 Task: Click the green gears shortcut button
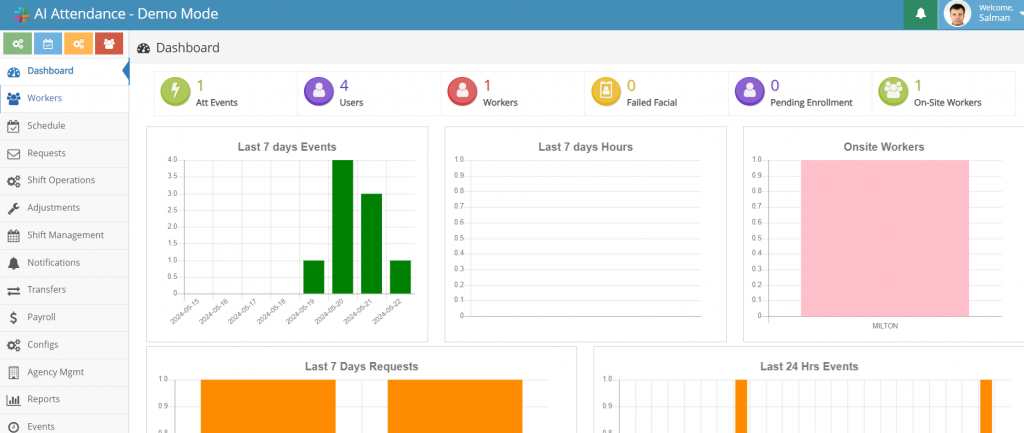(18, 44)
